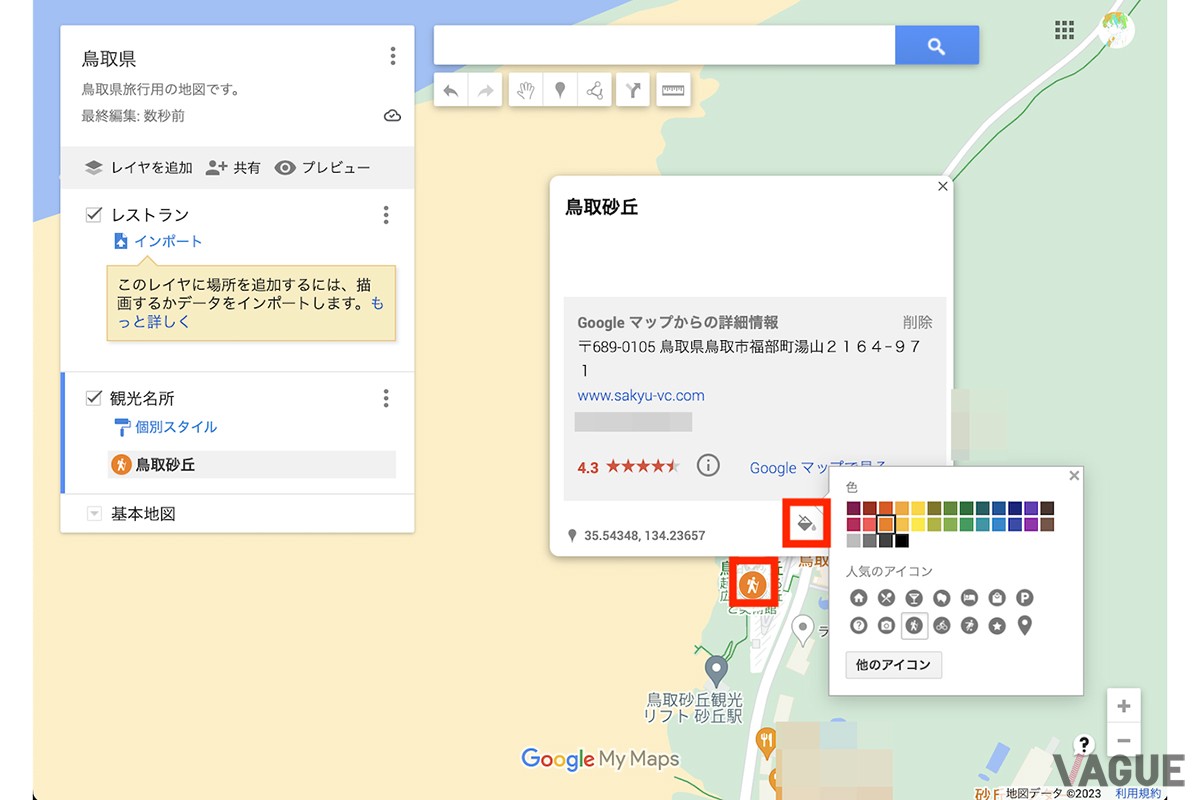Click 共有 to share the map

click(233, 168)
